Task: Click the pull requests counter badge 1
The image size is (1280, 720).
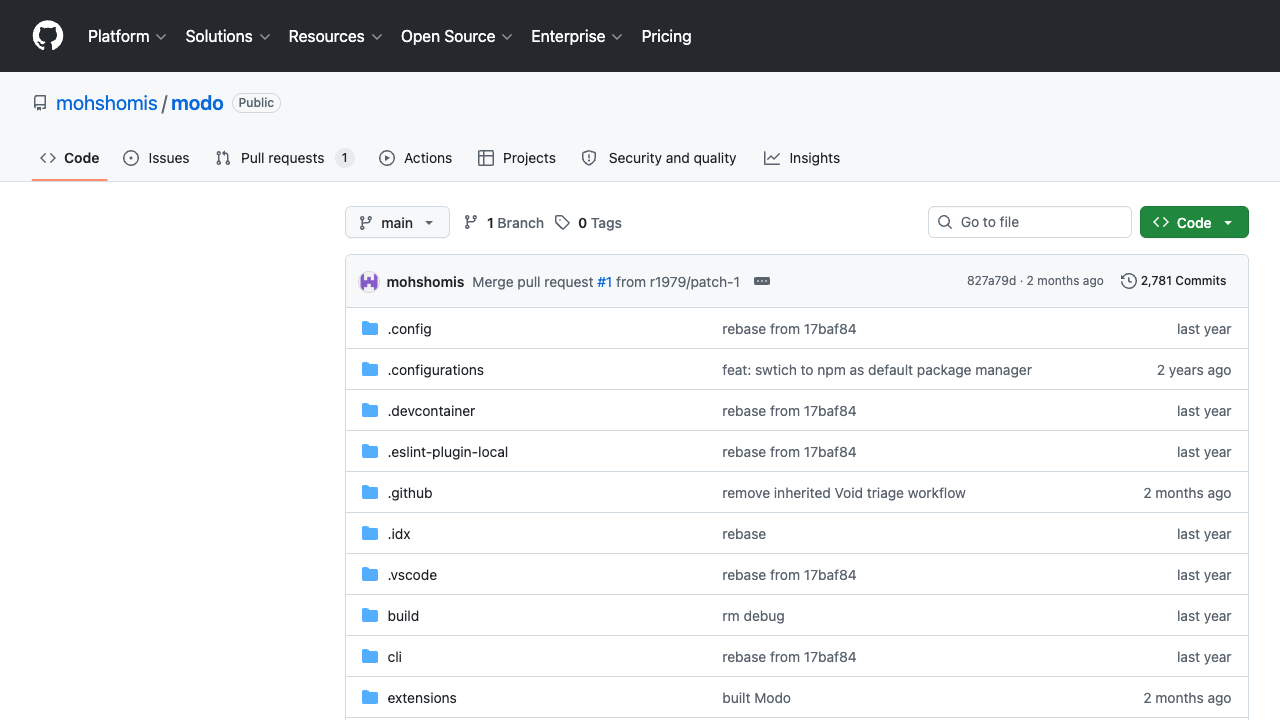Action: [x=344, y=158]
